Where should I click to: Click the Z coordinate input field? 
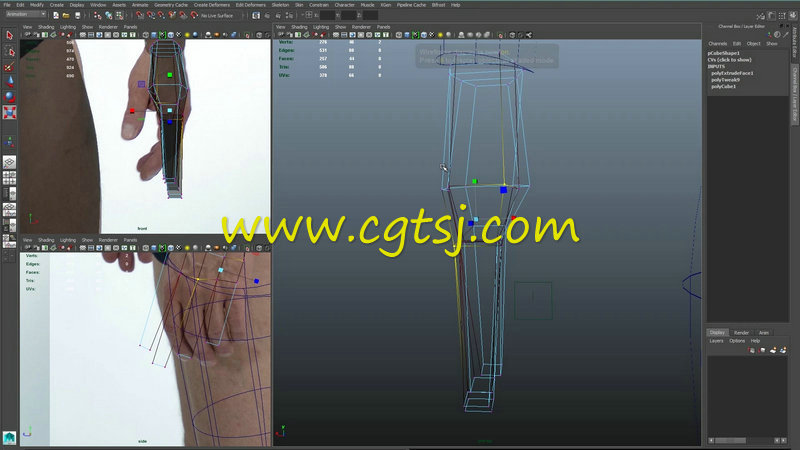tap(370, 15)
